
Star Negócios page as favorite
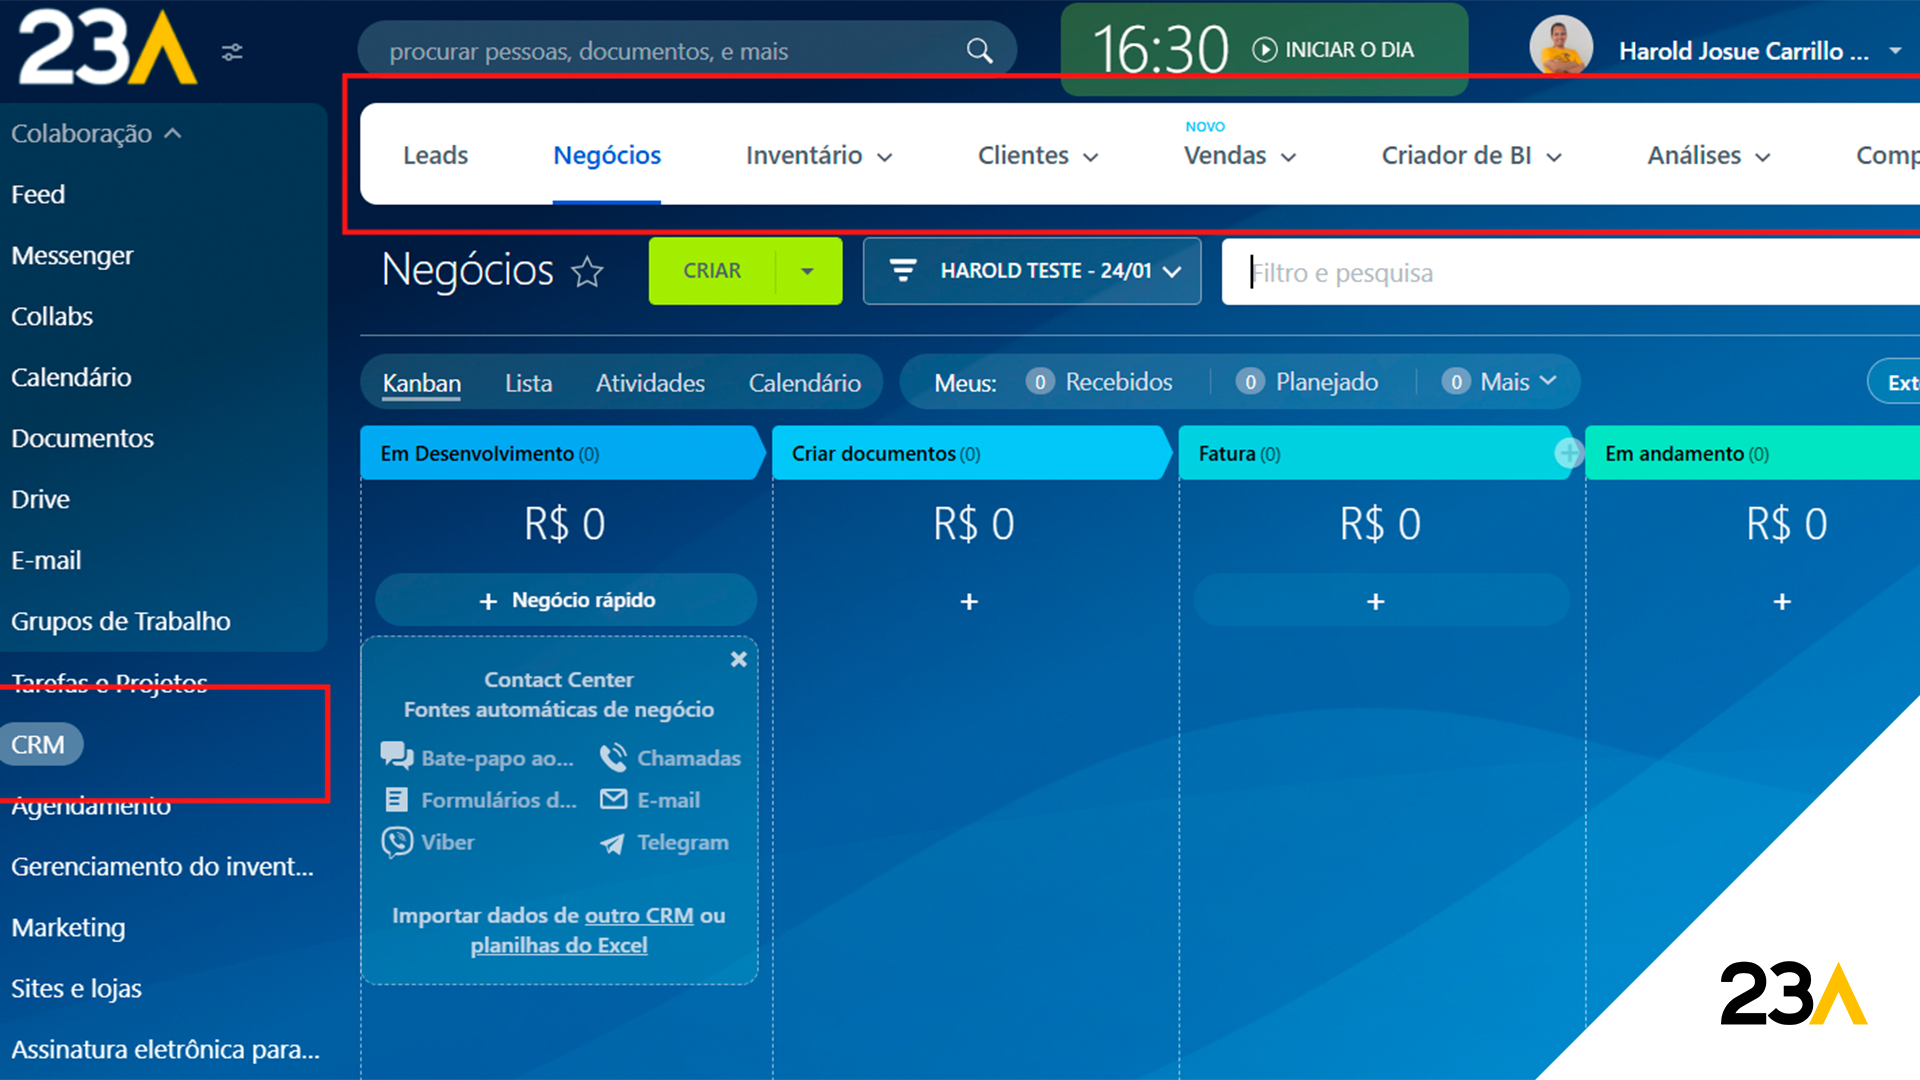click(x=587, y=272)
